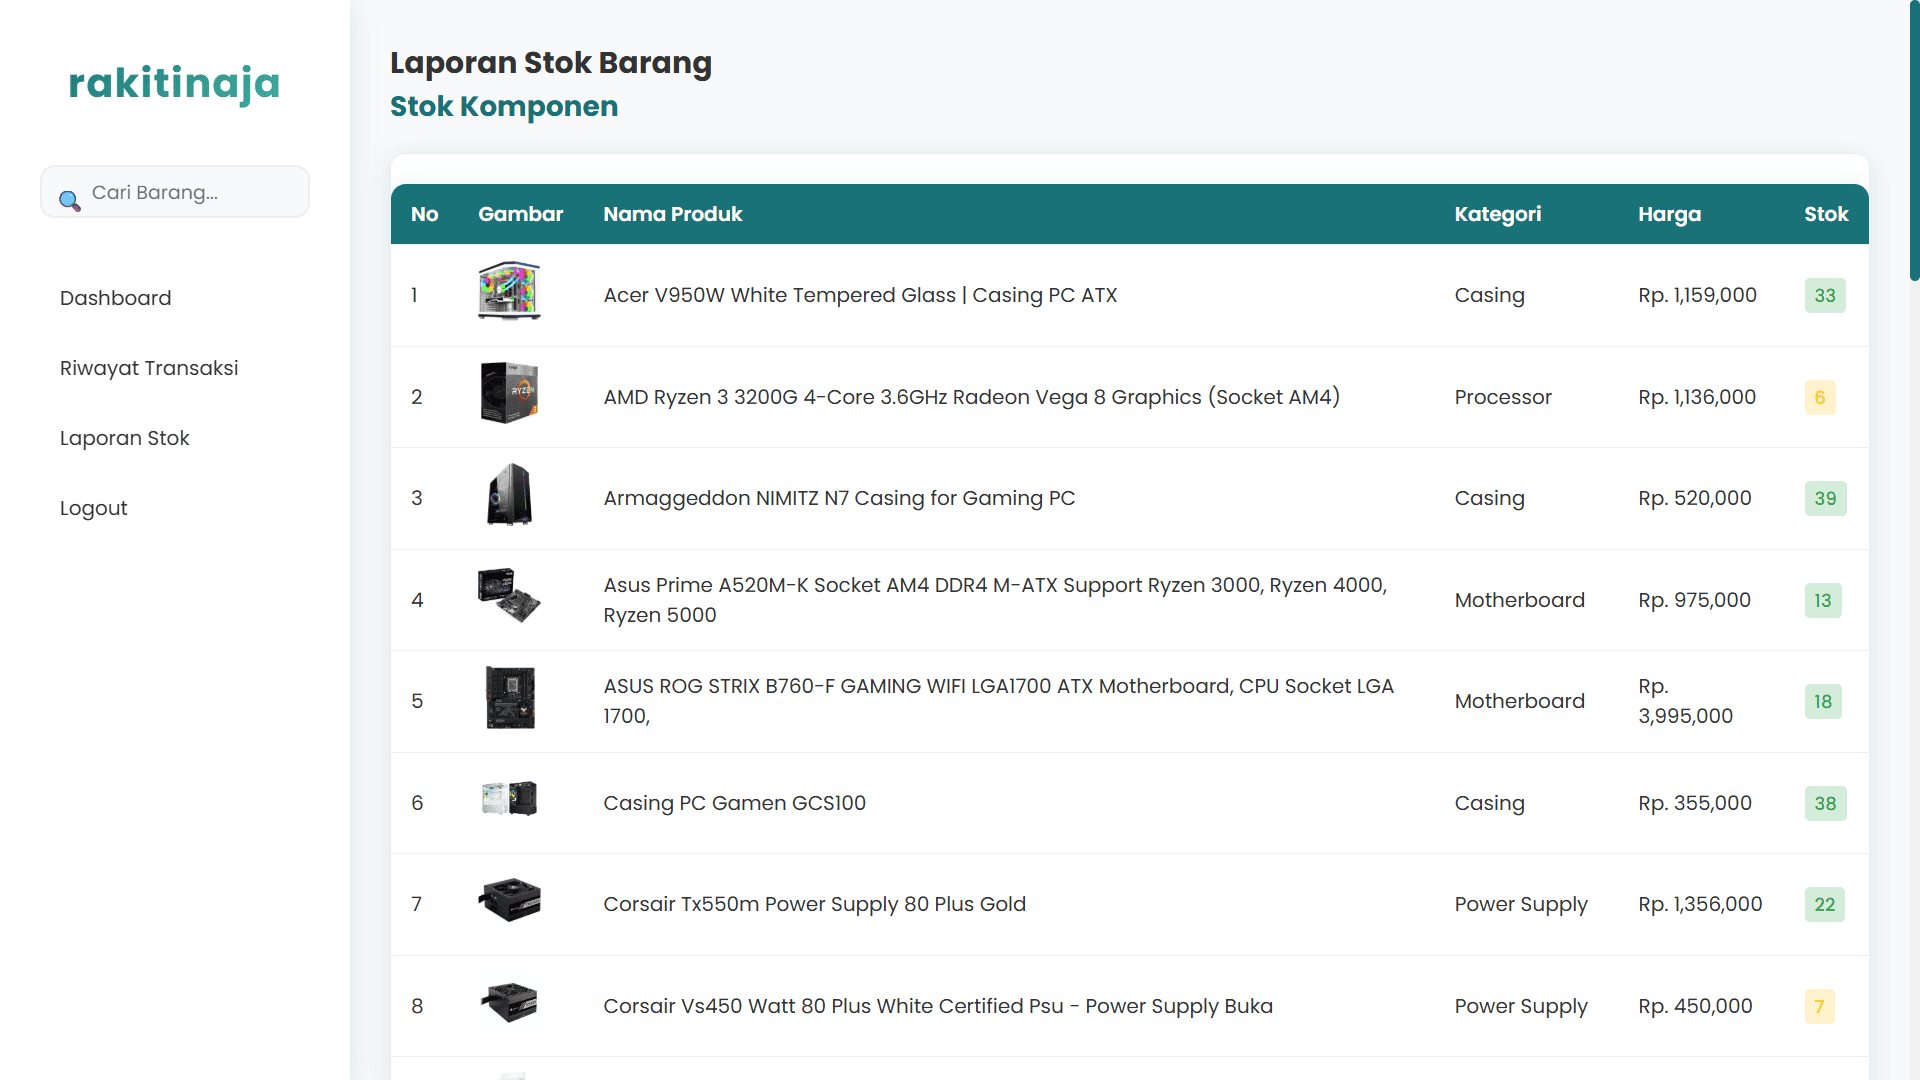Click the Kategori column header
The width and height of the screenshot is (1920, 1080).
pos(1498,214)
